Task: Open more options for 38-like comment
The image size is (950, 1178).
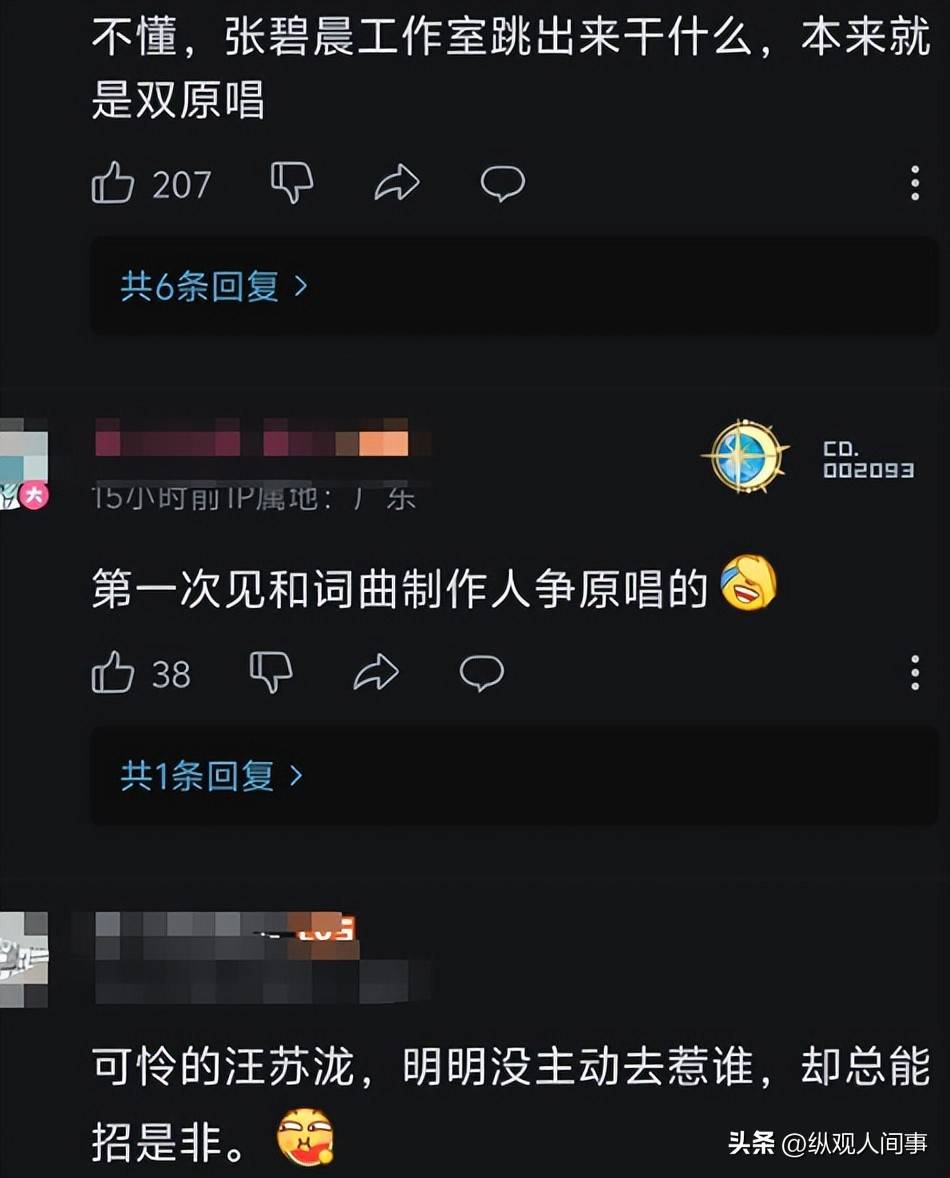Action: tap(915, 672)
